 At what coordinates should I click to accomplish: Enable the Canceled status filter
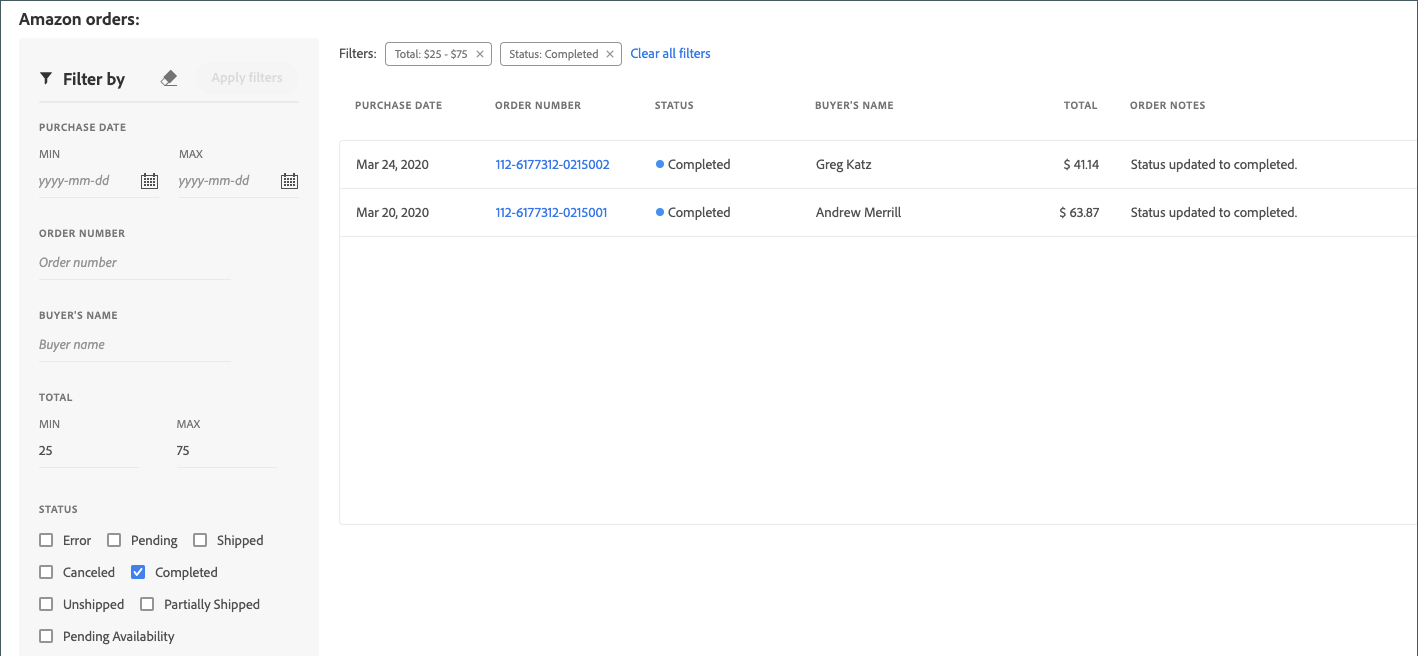[46, 572]
